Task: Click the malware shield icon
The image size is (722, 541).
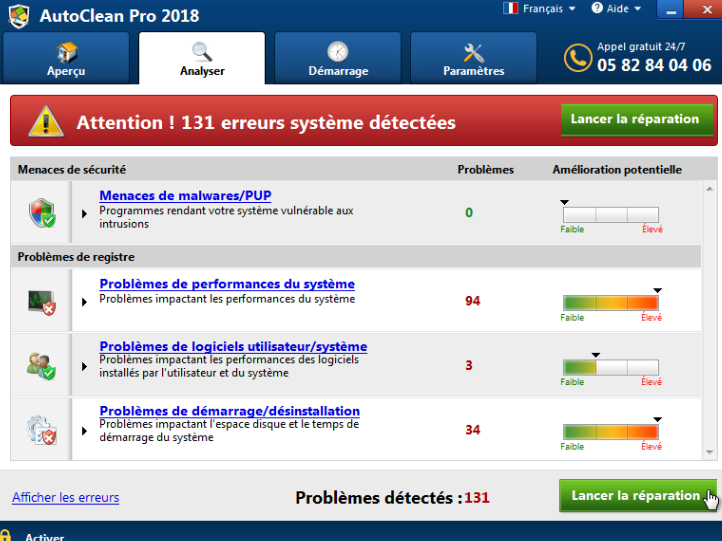Action: (41, 212)
